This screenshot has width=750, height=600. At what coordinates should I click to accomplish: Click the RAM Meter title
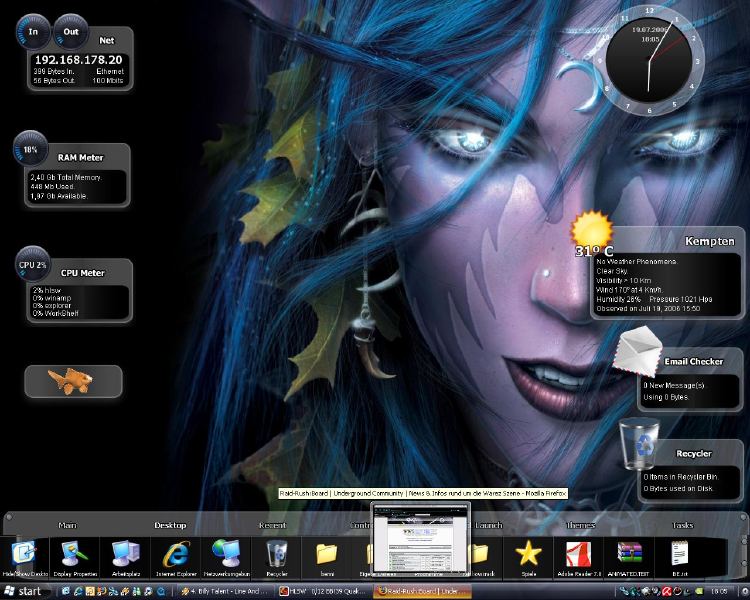coord(80,157)
